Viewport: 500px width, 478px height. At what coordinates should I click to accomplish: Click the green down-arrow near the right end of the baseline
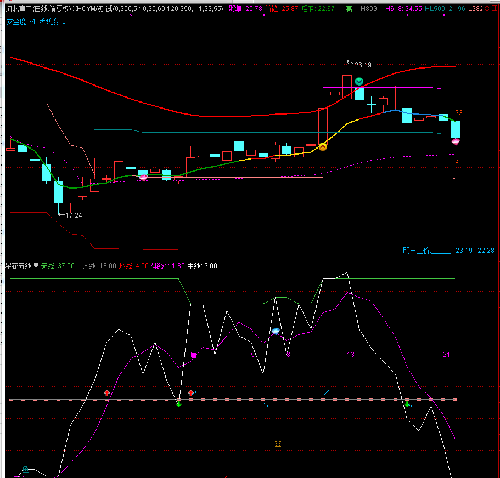tap(407, 404)
